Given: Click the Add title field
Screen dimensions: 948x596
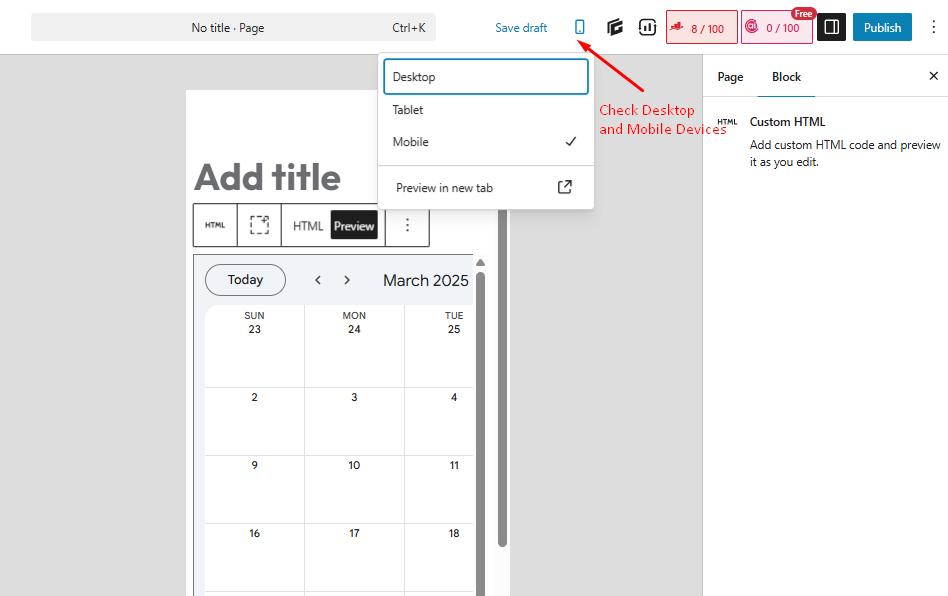Looking at the screenshot, I should (x=267, y=178).
